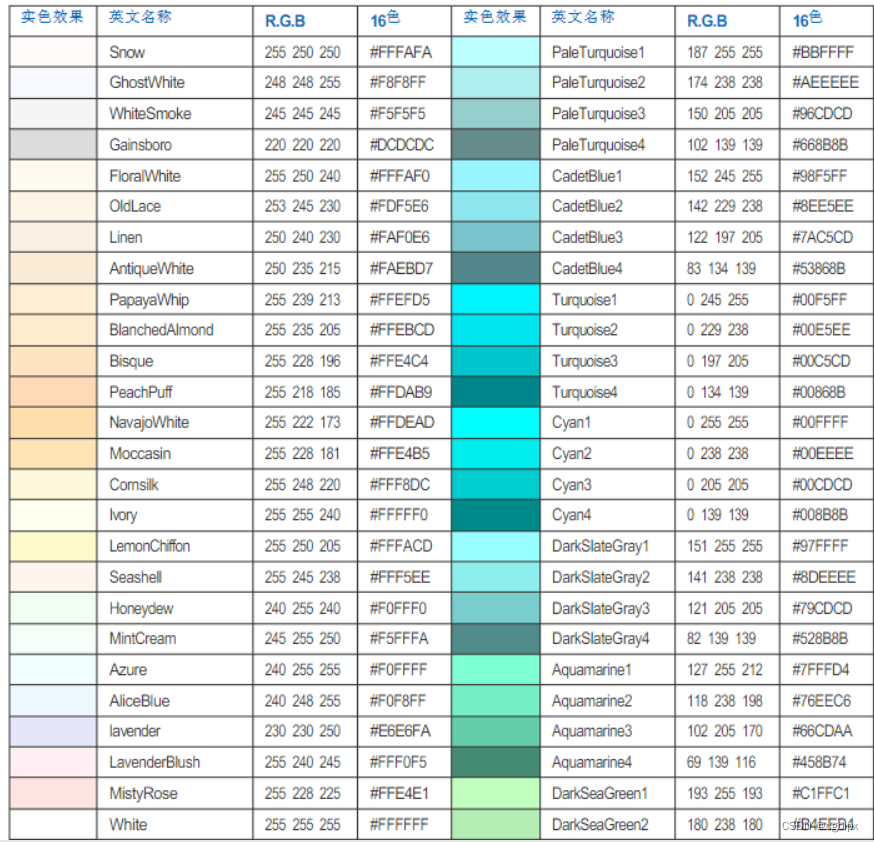Click the hex code #FFF8DC
Screen dimensions: 874x842
click(x=400, y=485)
